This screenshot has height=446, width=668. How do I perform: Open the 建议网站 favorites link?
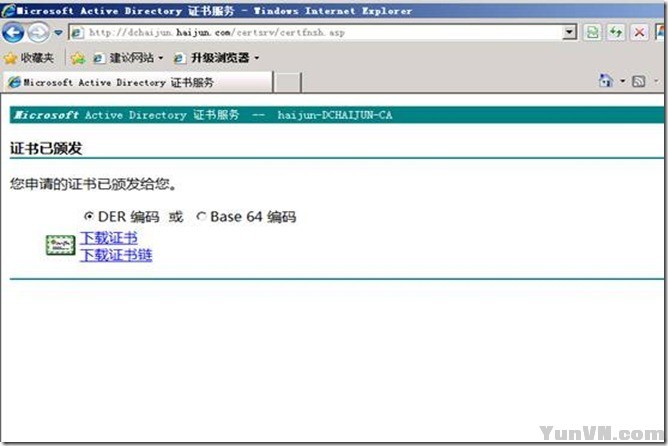tap(128, 58)
